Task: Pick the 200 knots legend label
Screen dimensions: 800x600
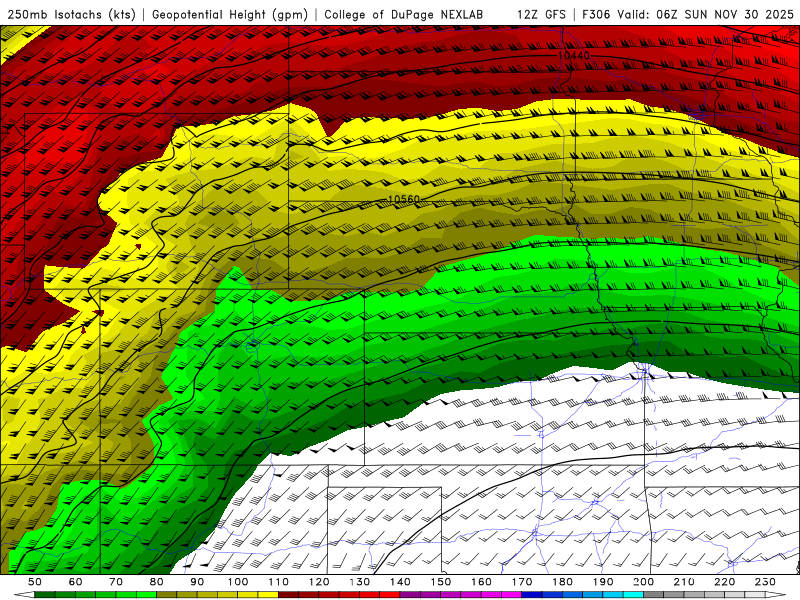Action: [644, 582]
